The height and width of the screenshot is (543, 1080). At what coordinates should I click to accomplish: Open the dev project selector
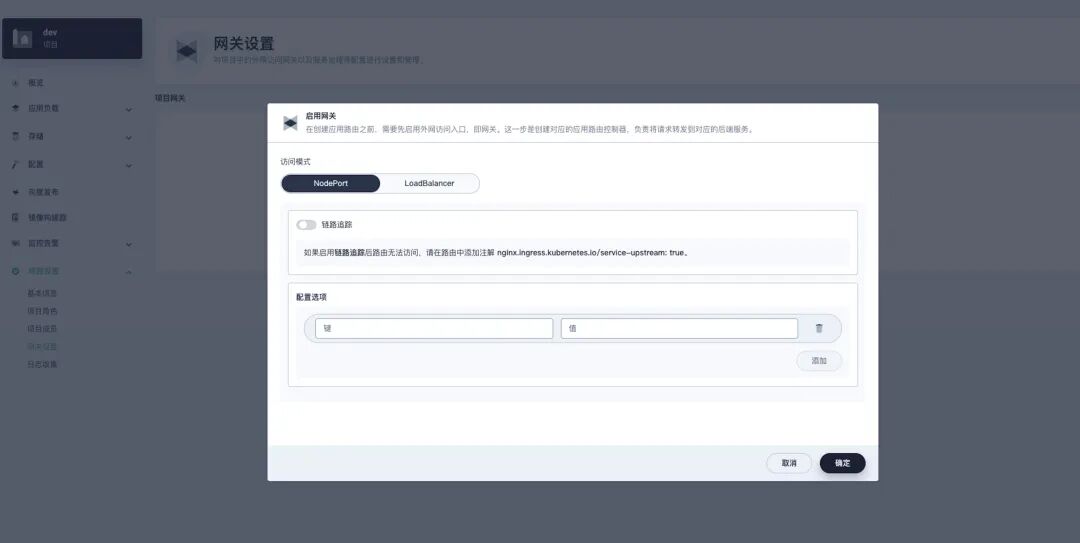pos(72,39)
